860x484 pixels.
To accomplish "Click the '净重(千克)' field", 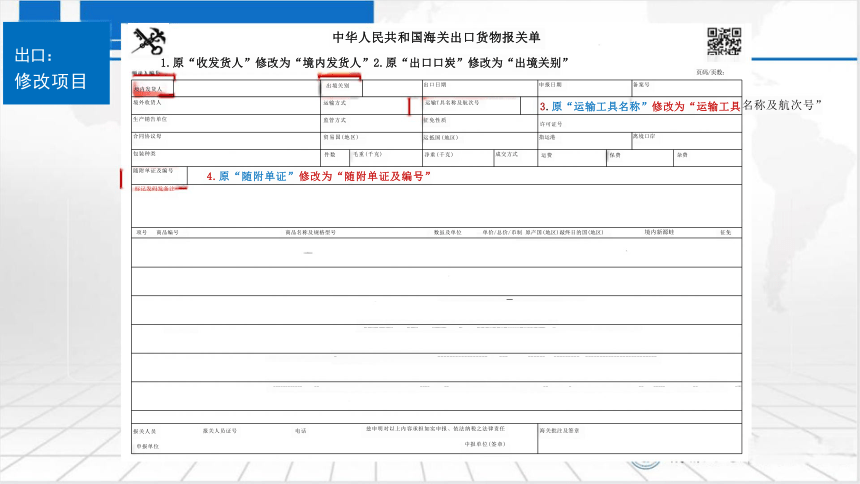I will (x=457, y=157).
